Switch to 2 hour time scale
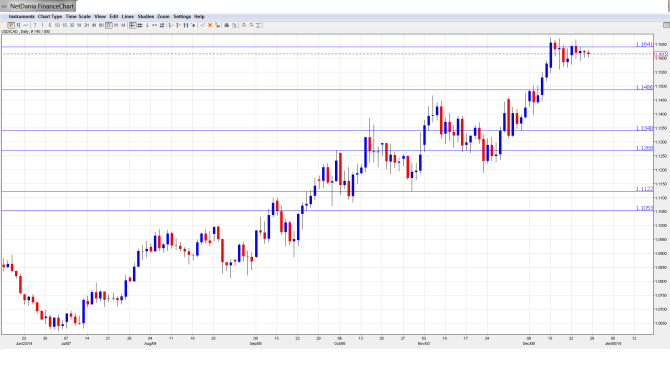 (x=86, y=26)
